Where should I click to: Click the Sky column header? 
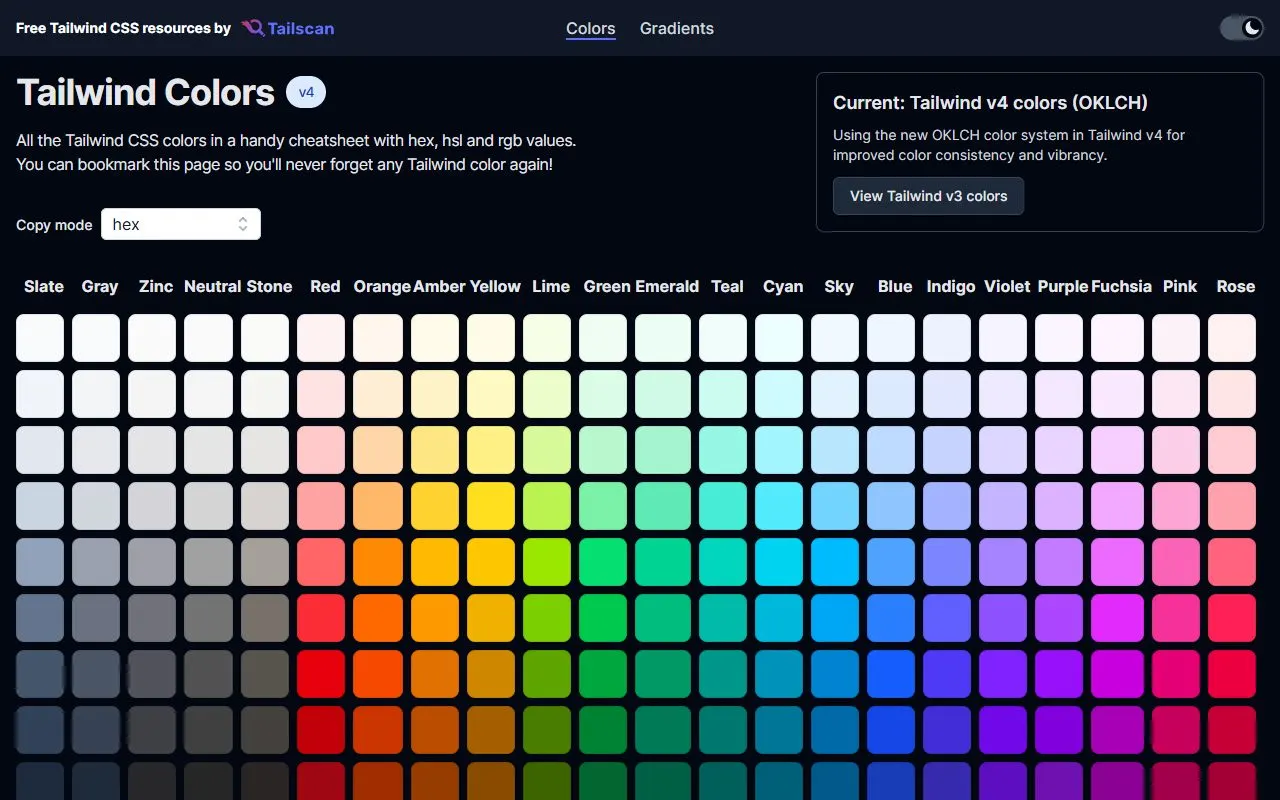click(x=839, y=286)
